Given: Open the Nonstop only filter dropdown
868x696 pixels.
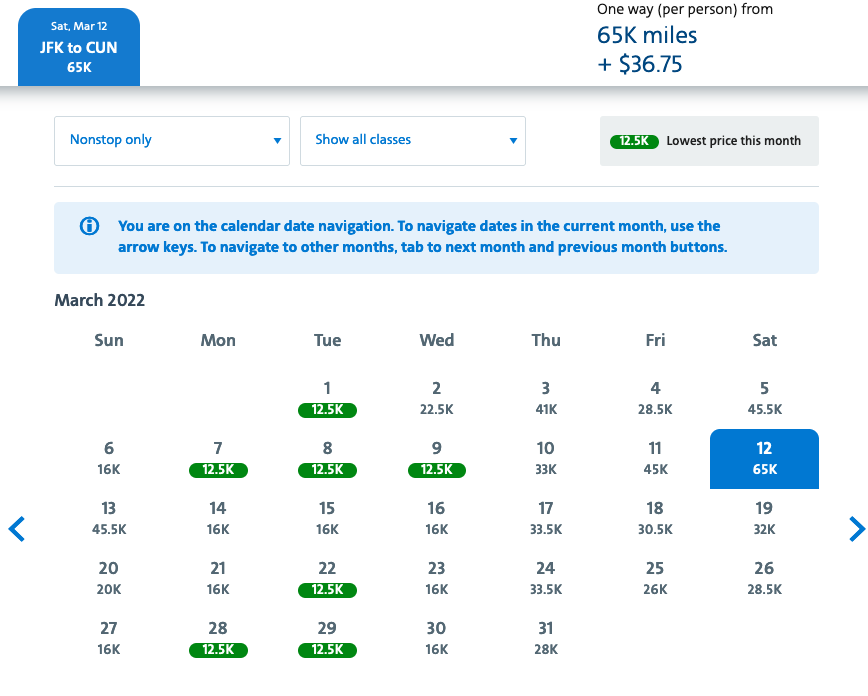Looking at the screenshot, I should [x=171, y=141].
